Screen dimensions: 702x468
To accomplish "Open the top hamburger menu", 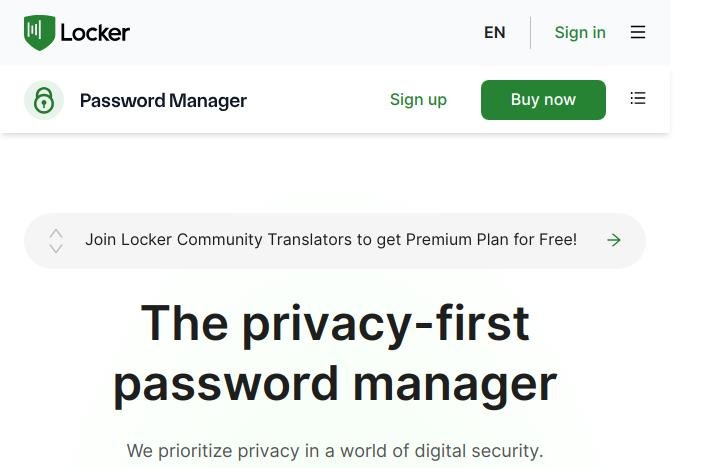I will [x=638, y=32].
